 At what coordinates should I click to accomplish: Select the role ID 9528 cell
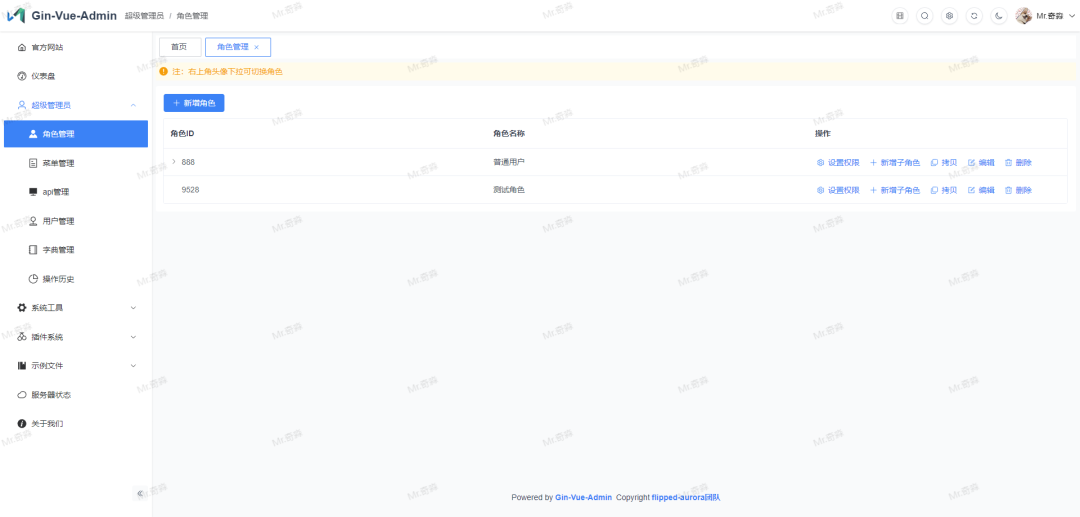190,189
